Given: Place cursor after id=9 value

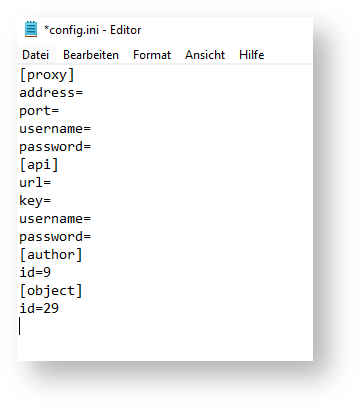Looking at the screenshot, I should tap(51, 272).
